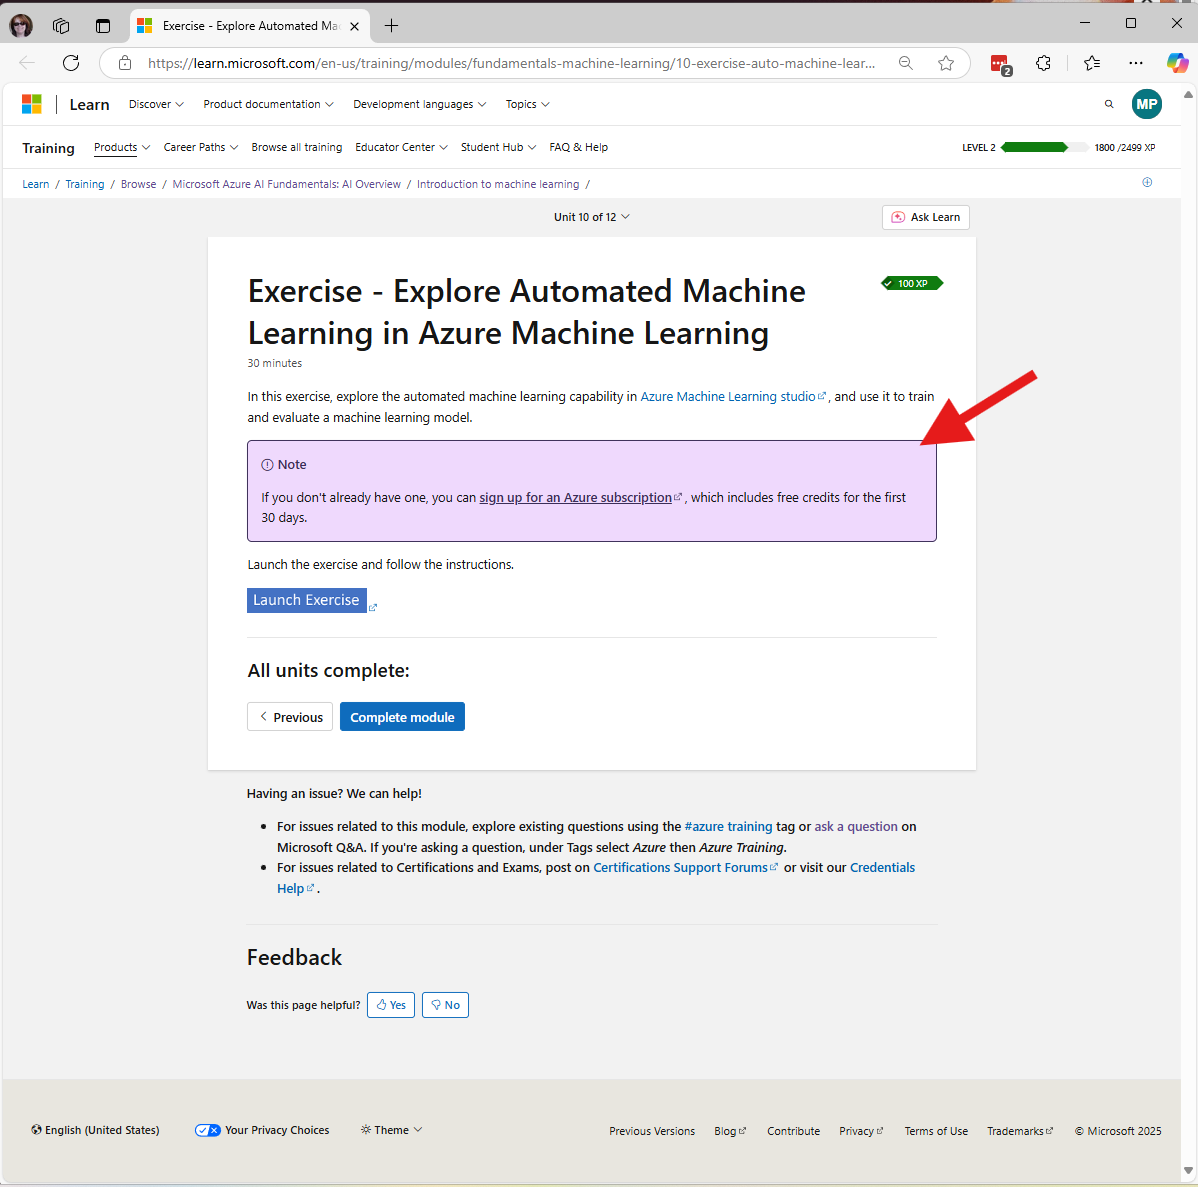Open Microsoft Azure AI Fundamentals breadcrumb
Screen dimensions: 1198x1187
tap(287, 184)
